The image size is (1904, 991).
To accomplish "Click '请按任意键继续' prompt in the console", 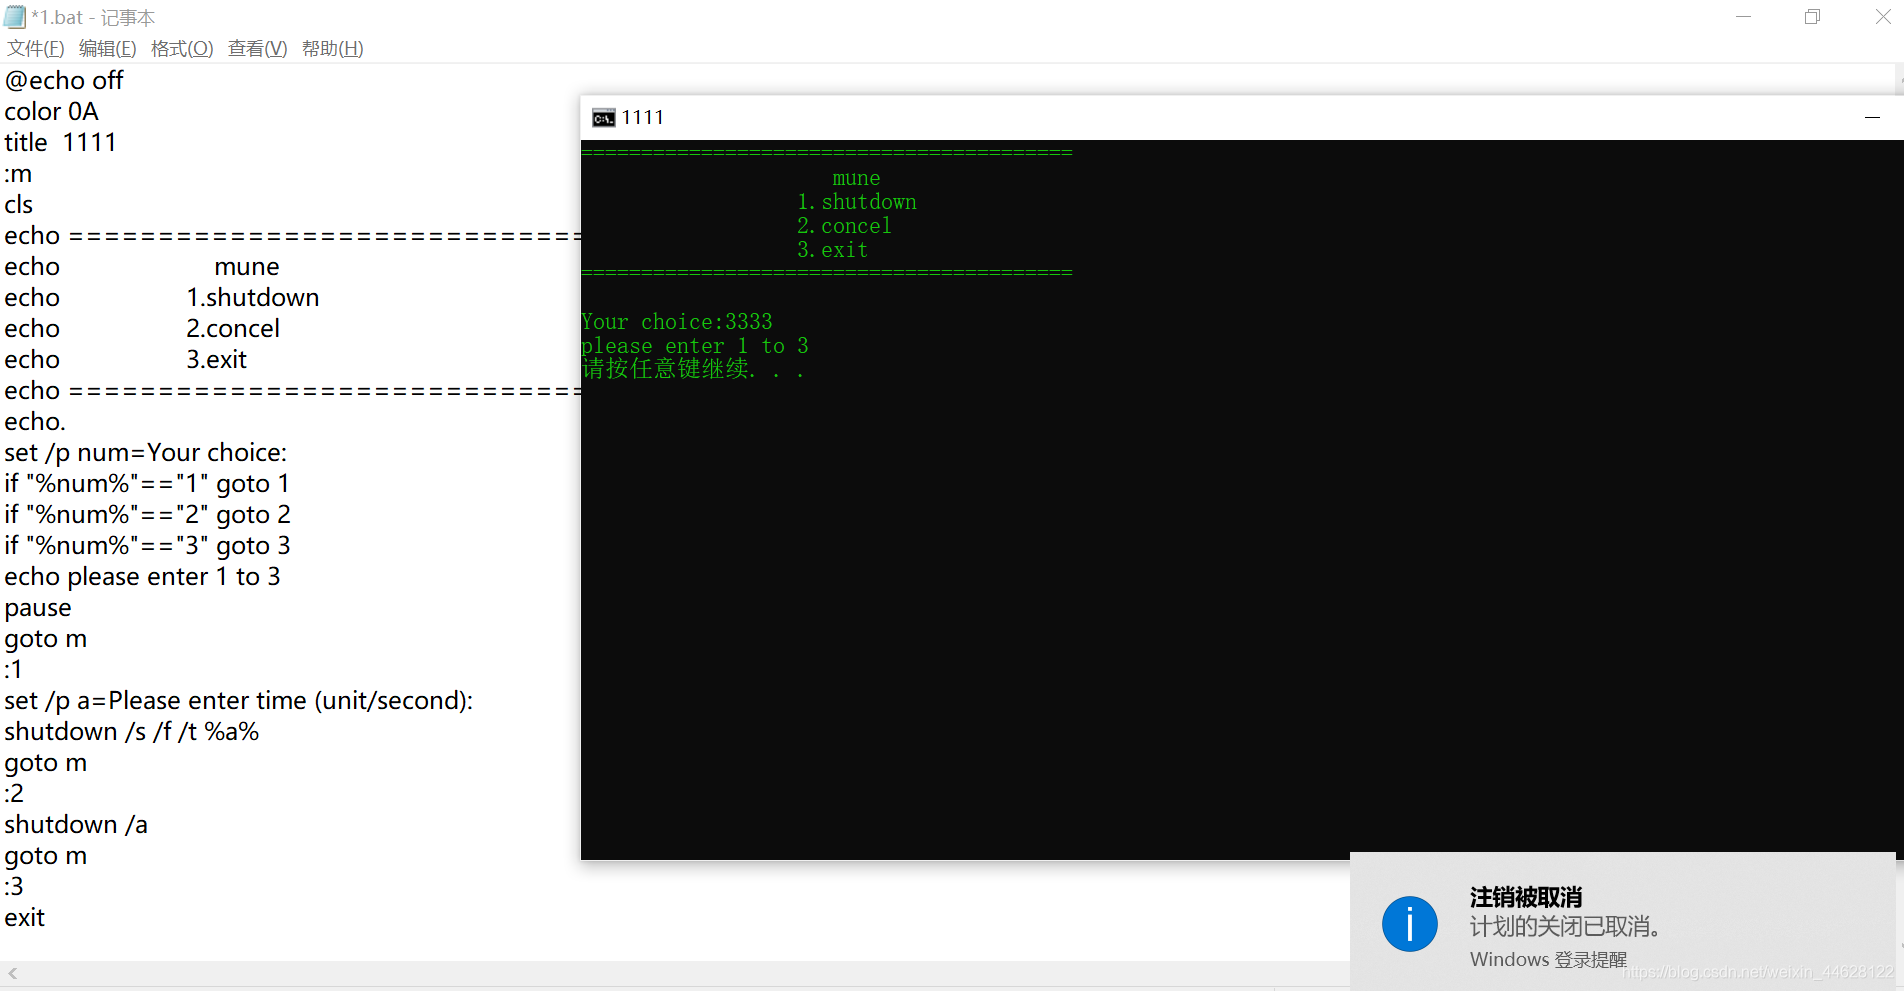I will (x=692, y=369).
